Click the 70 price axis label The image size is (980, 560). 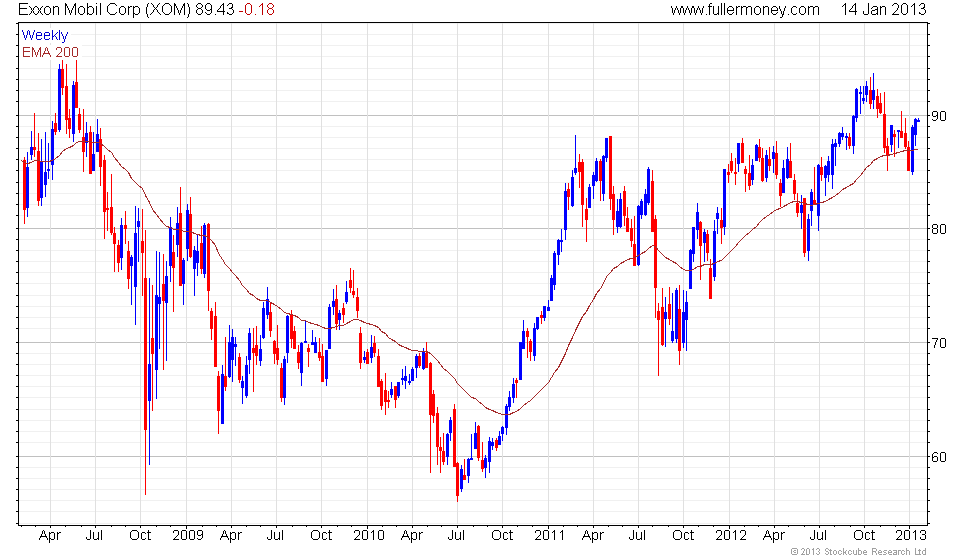(939, 342)
